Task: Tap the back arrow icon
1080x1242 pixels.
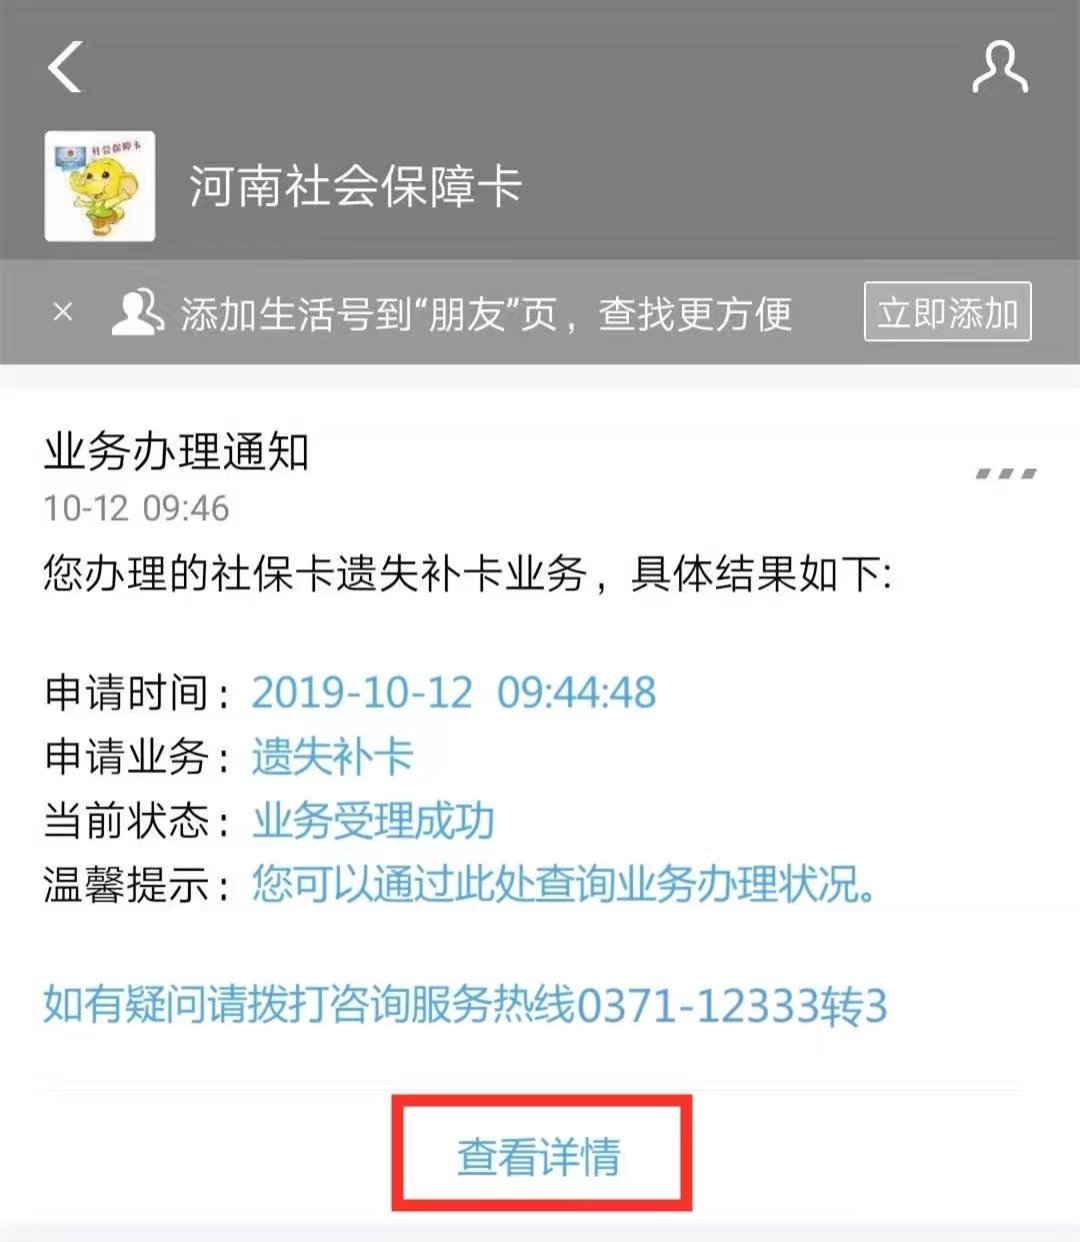Action: (65, 67)
